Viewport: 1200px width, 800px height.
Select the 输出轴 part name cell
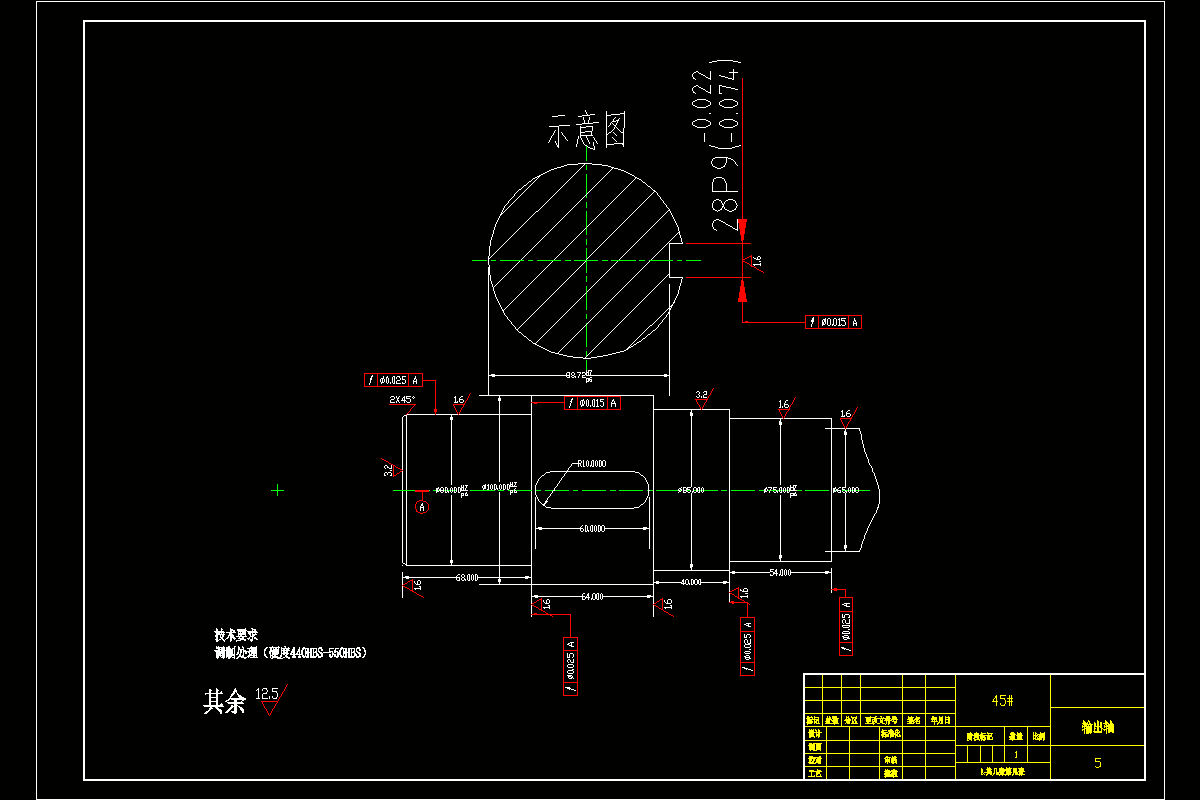pos(1097,728)
